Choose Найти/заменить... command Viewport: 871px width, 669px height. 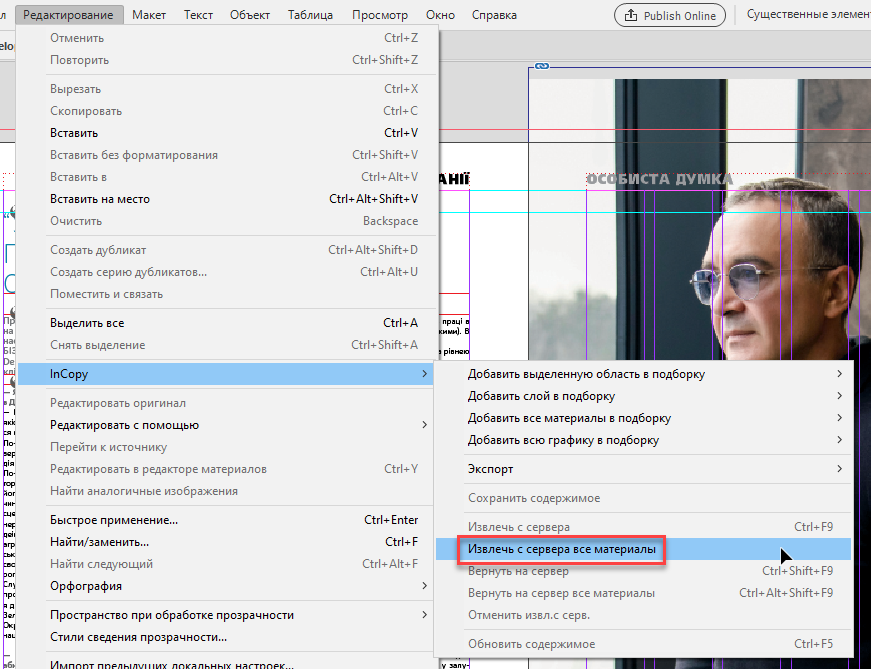(x=227, y=542)
